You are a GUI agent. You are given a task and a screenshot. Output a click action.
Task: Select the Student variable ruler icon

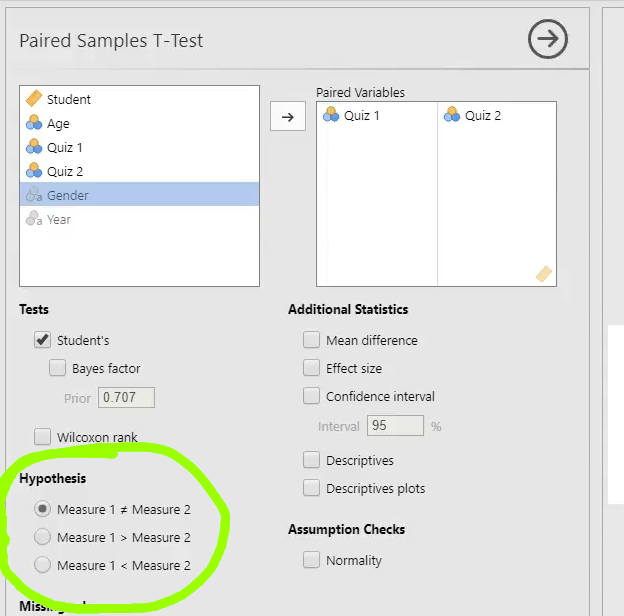click(x=34, y=99)
